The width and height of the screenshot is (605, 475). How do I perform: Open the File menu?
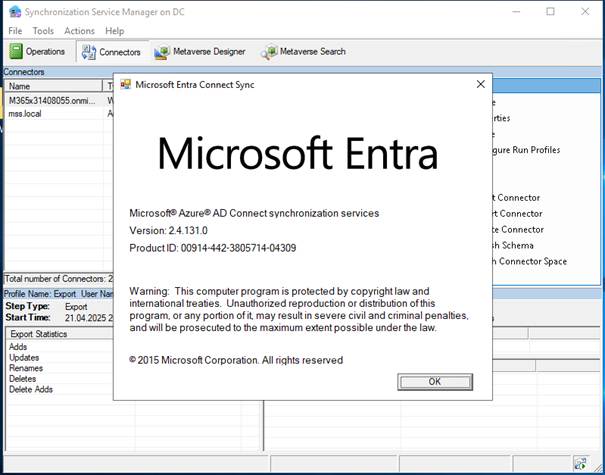[15, 31]
